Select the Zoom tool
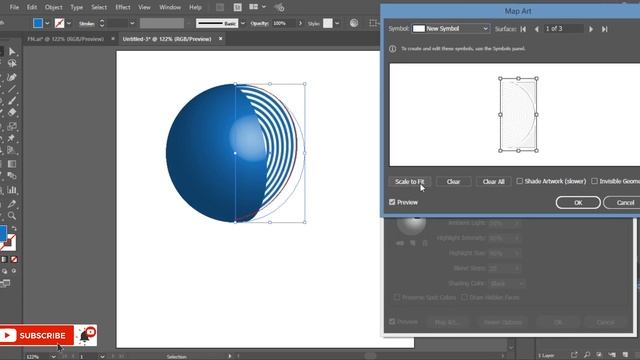The height and width of the screenshot is (360, 640). pos(12,215)
